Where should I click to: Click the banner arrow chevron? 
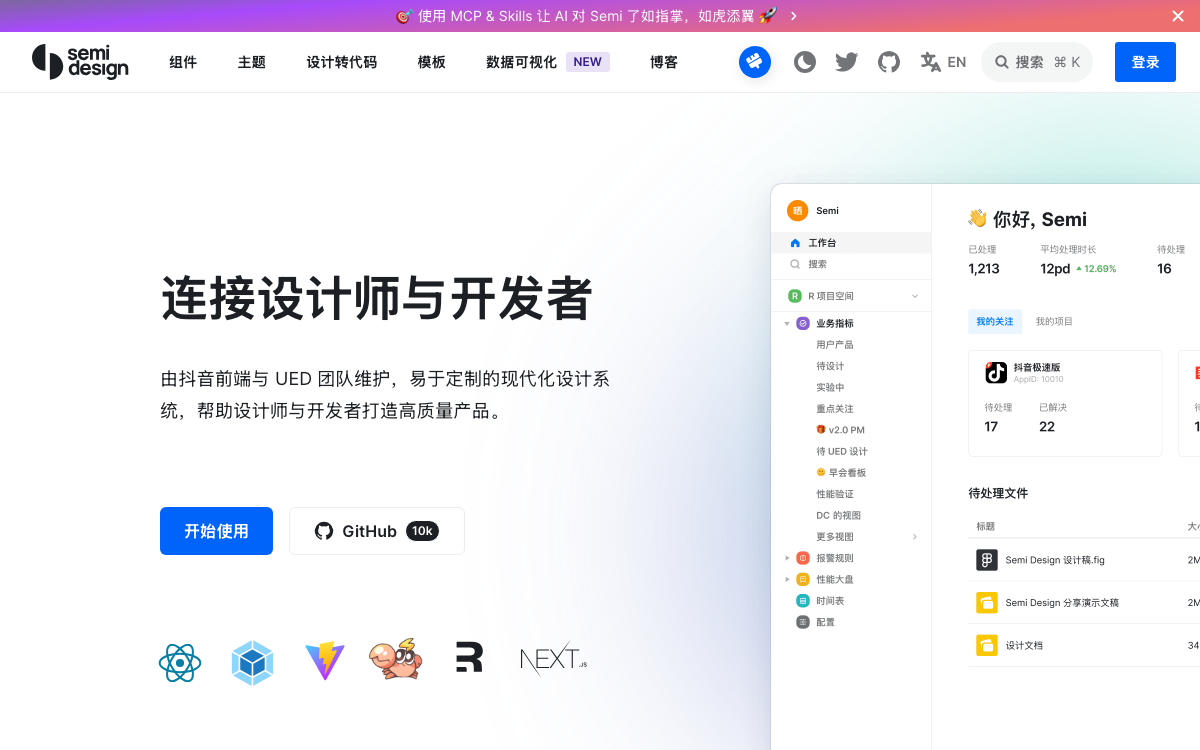[x=794, y=16]
